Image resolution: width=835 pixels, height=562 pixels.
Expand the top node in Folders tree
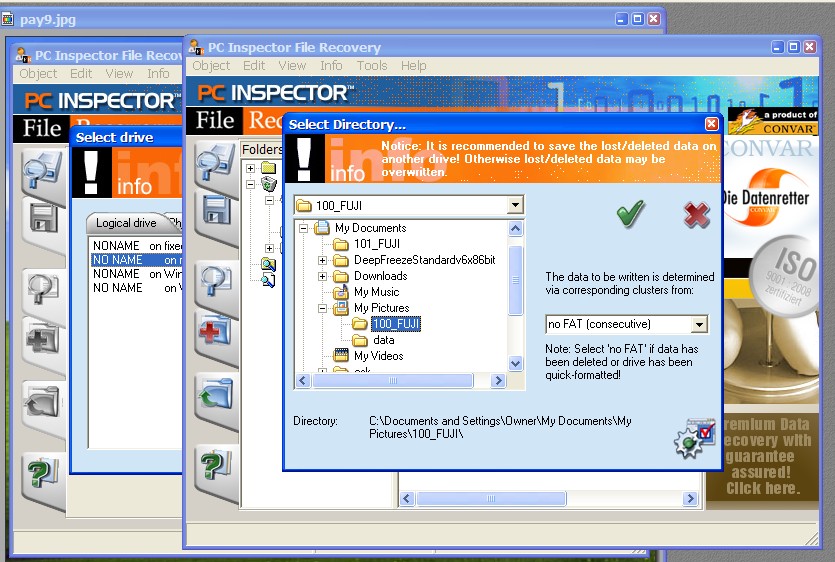click(x=250, y=168)
